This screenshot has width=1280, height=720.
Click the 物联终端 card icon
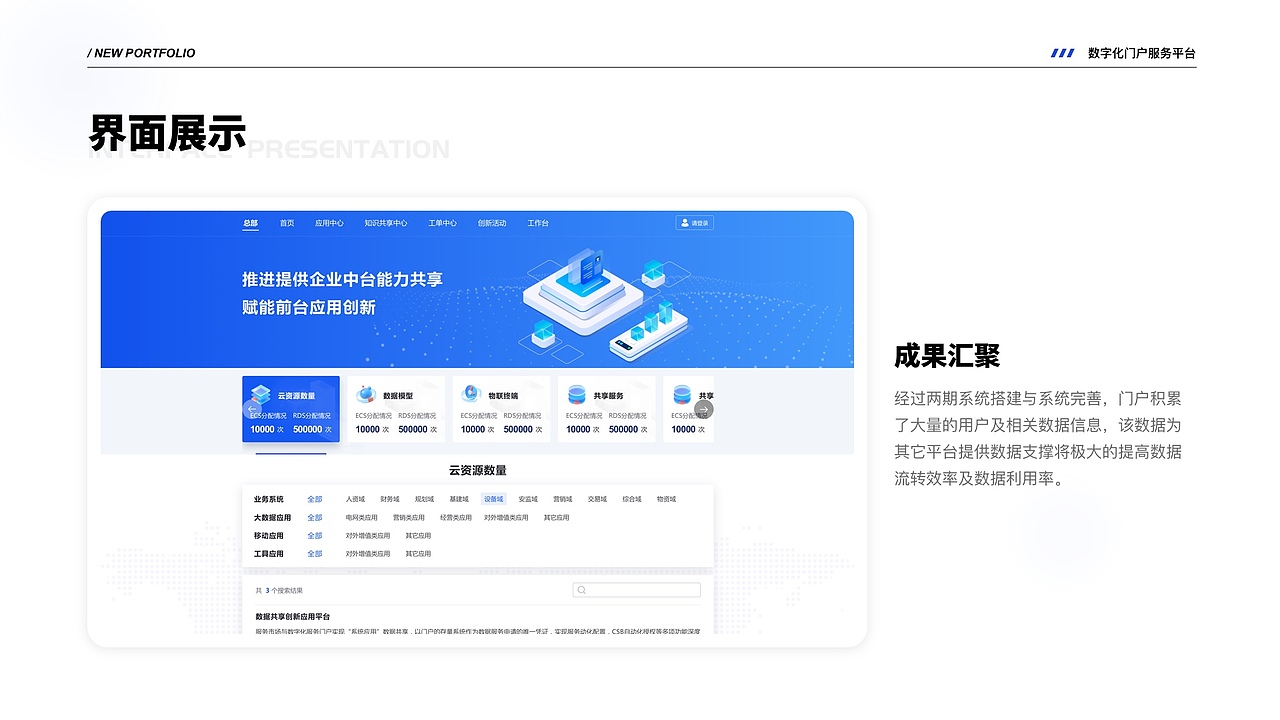470,395
